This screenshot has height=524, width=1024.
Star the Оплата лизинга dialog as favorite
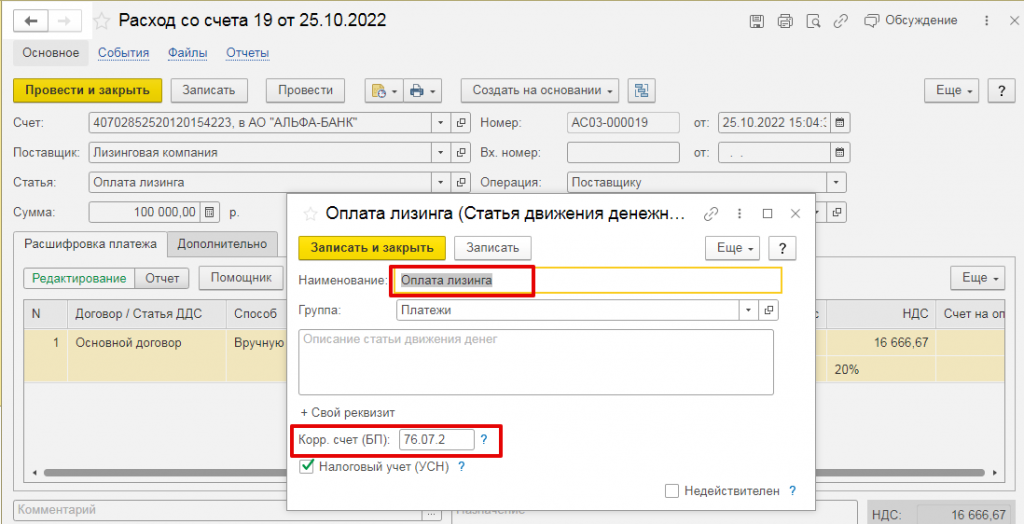coord(311,214)
